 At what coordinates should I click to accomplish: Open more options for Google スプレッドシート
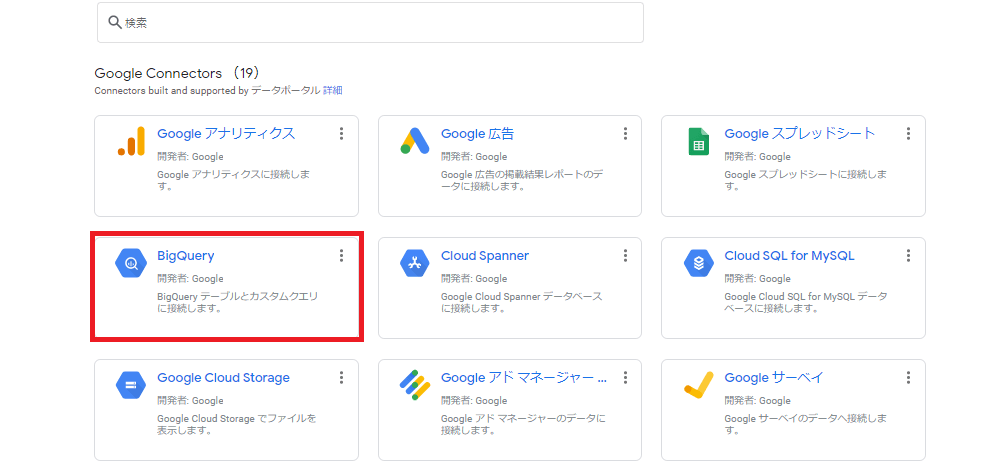[x=909, y=133]
